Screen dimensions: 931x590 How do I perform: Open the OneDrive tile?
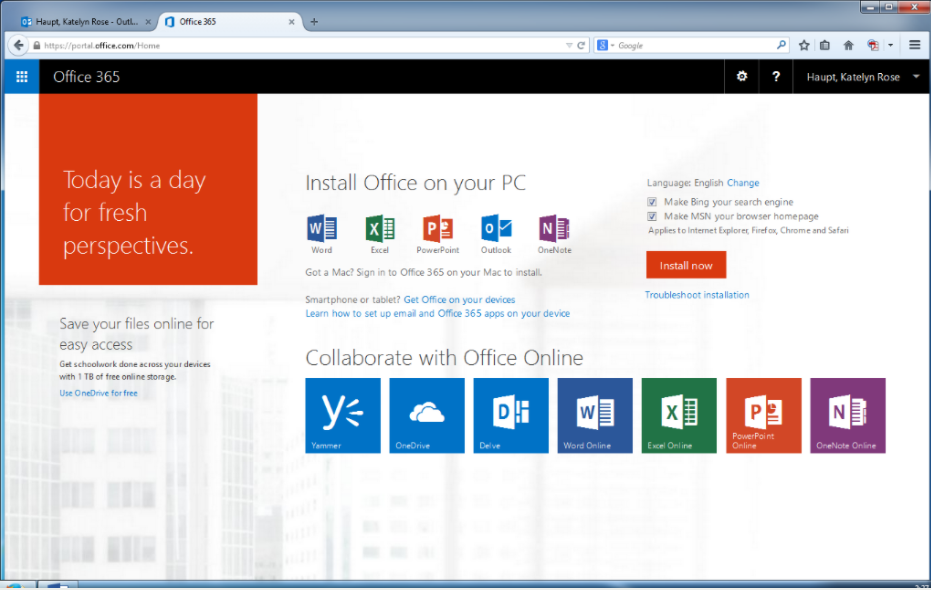tap(427, 415)
